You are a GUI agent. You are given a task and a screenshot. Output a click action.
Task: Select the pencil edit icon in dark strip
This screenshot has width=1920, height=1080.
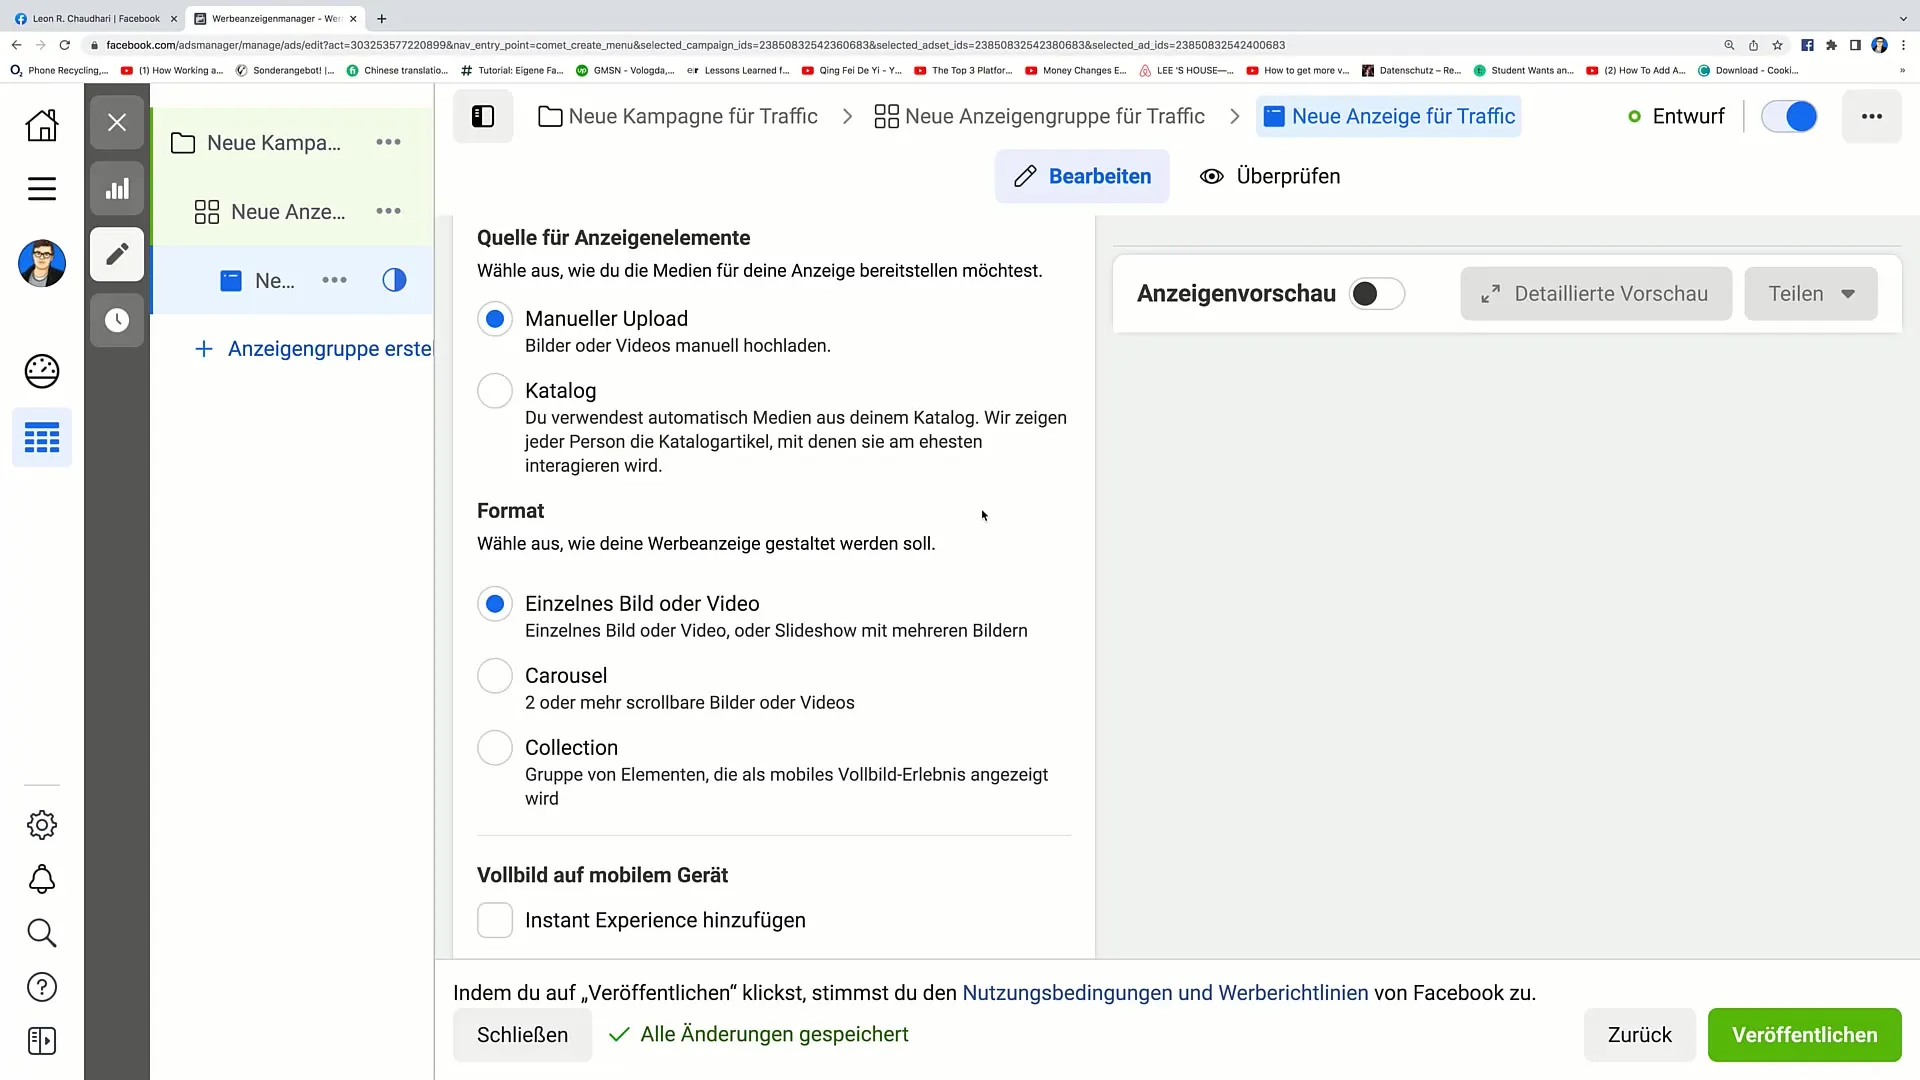click(x=117, y=254)
